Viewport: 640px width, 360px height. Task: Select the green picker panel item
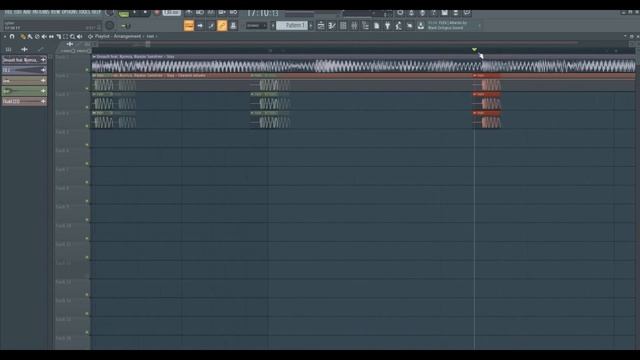[x=24, y=91]
